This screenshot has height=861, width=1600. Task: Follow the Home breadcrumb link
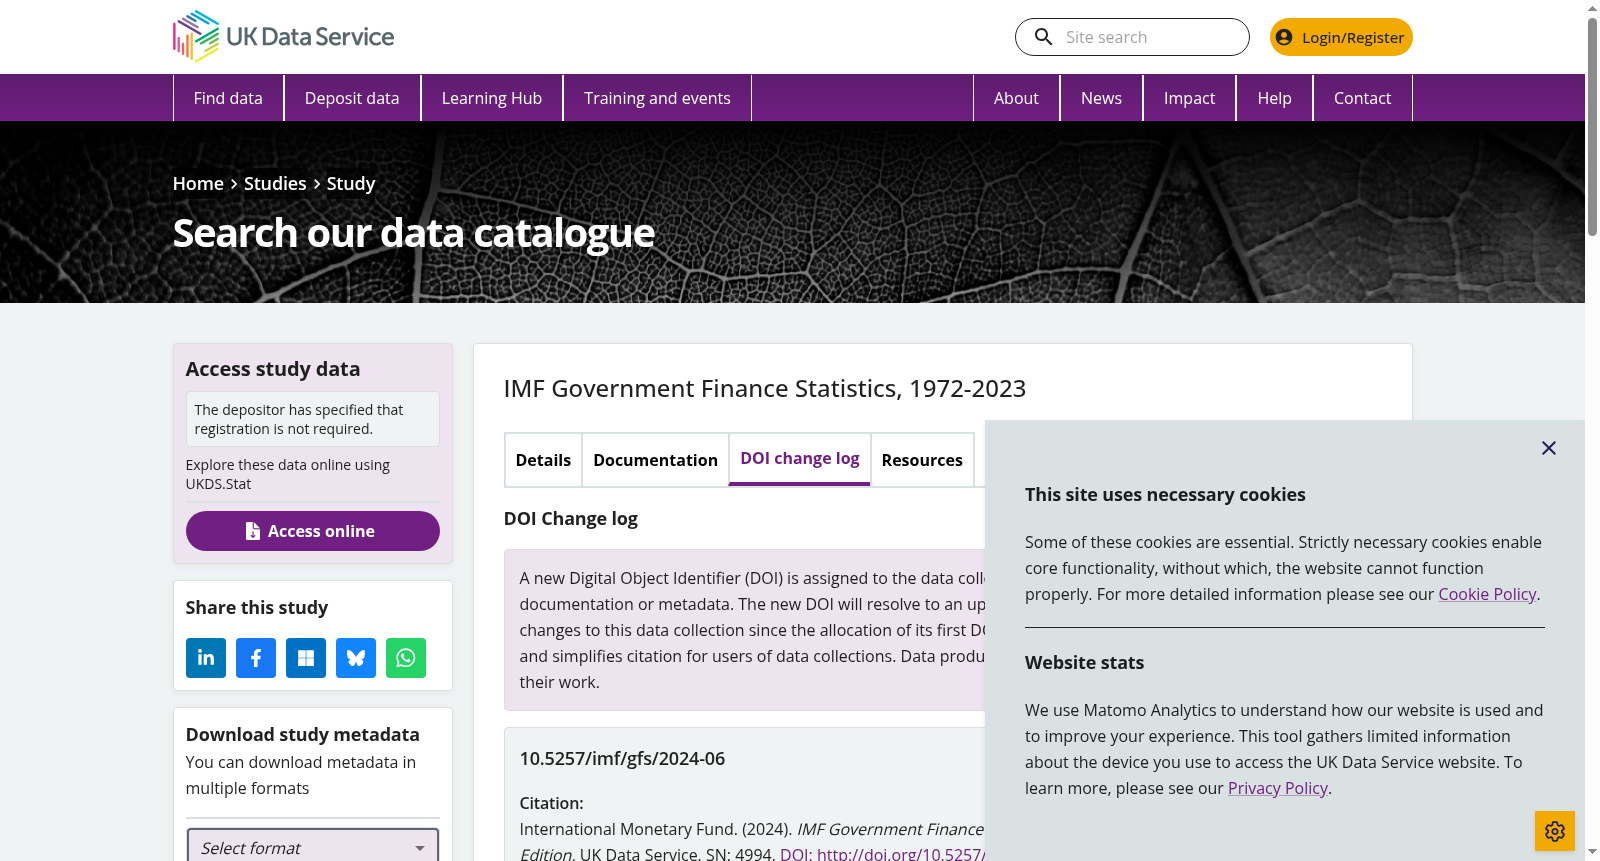tap(198, 184)
